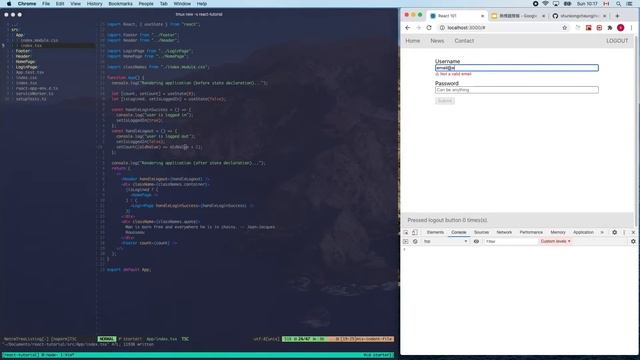Switch to the Google browser tab

(x=518, y=16)
